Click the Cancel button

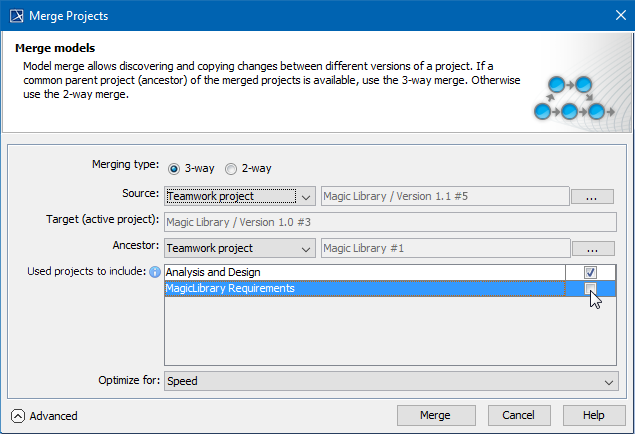click(518, 415)
